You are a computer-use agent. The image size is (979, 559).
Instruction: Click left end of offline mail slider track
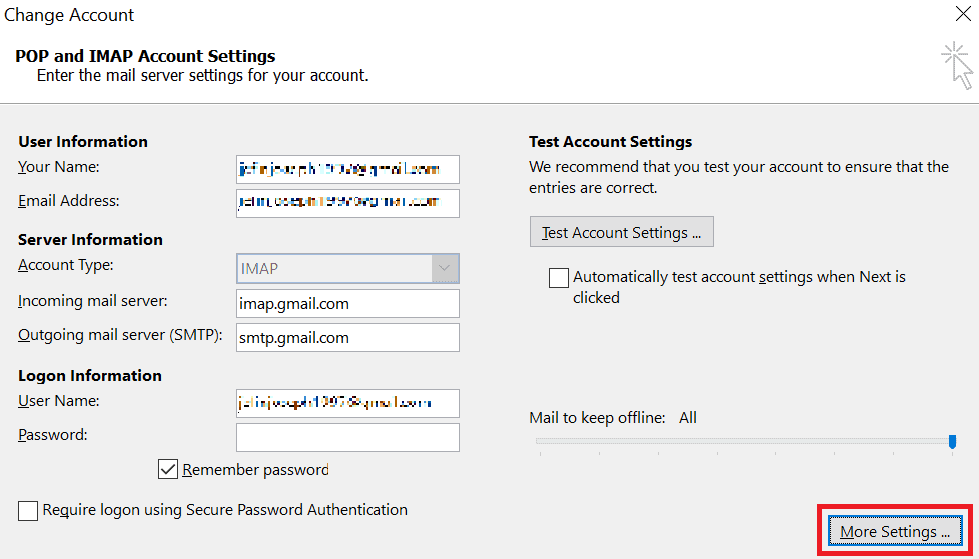click(540, 441)
